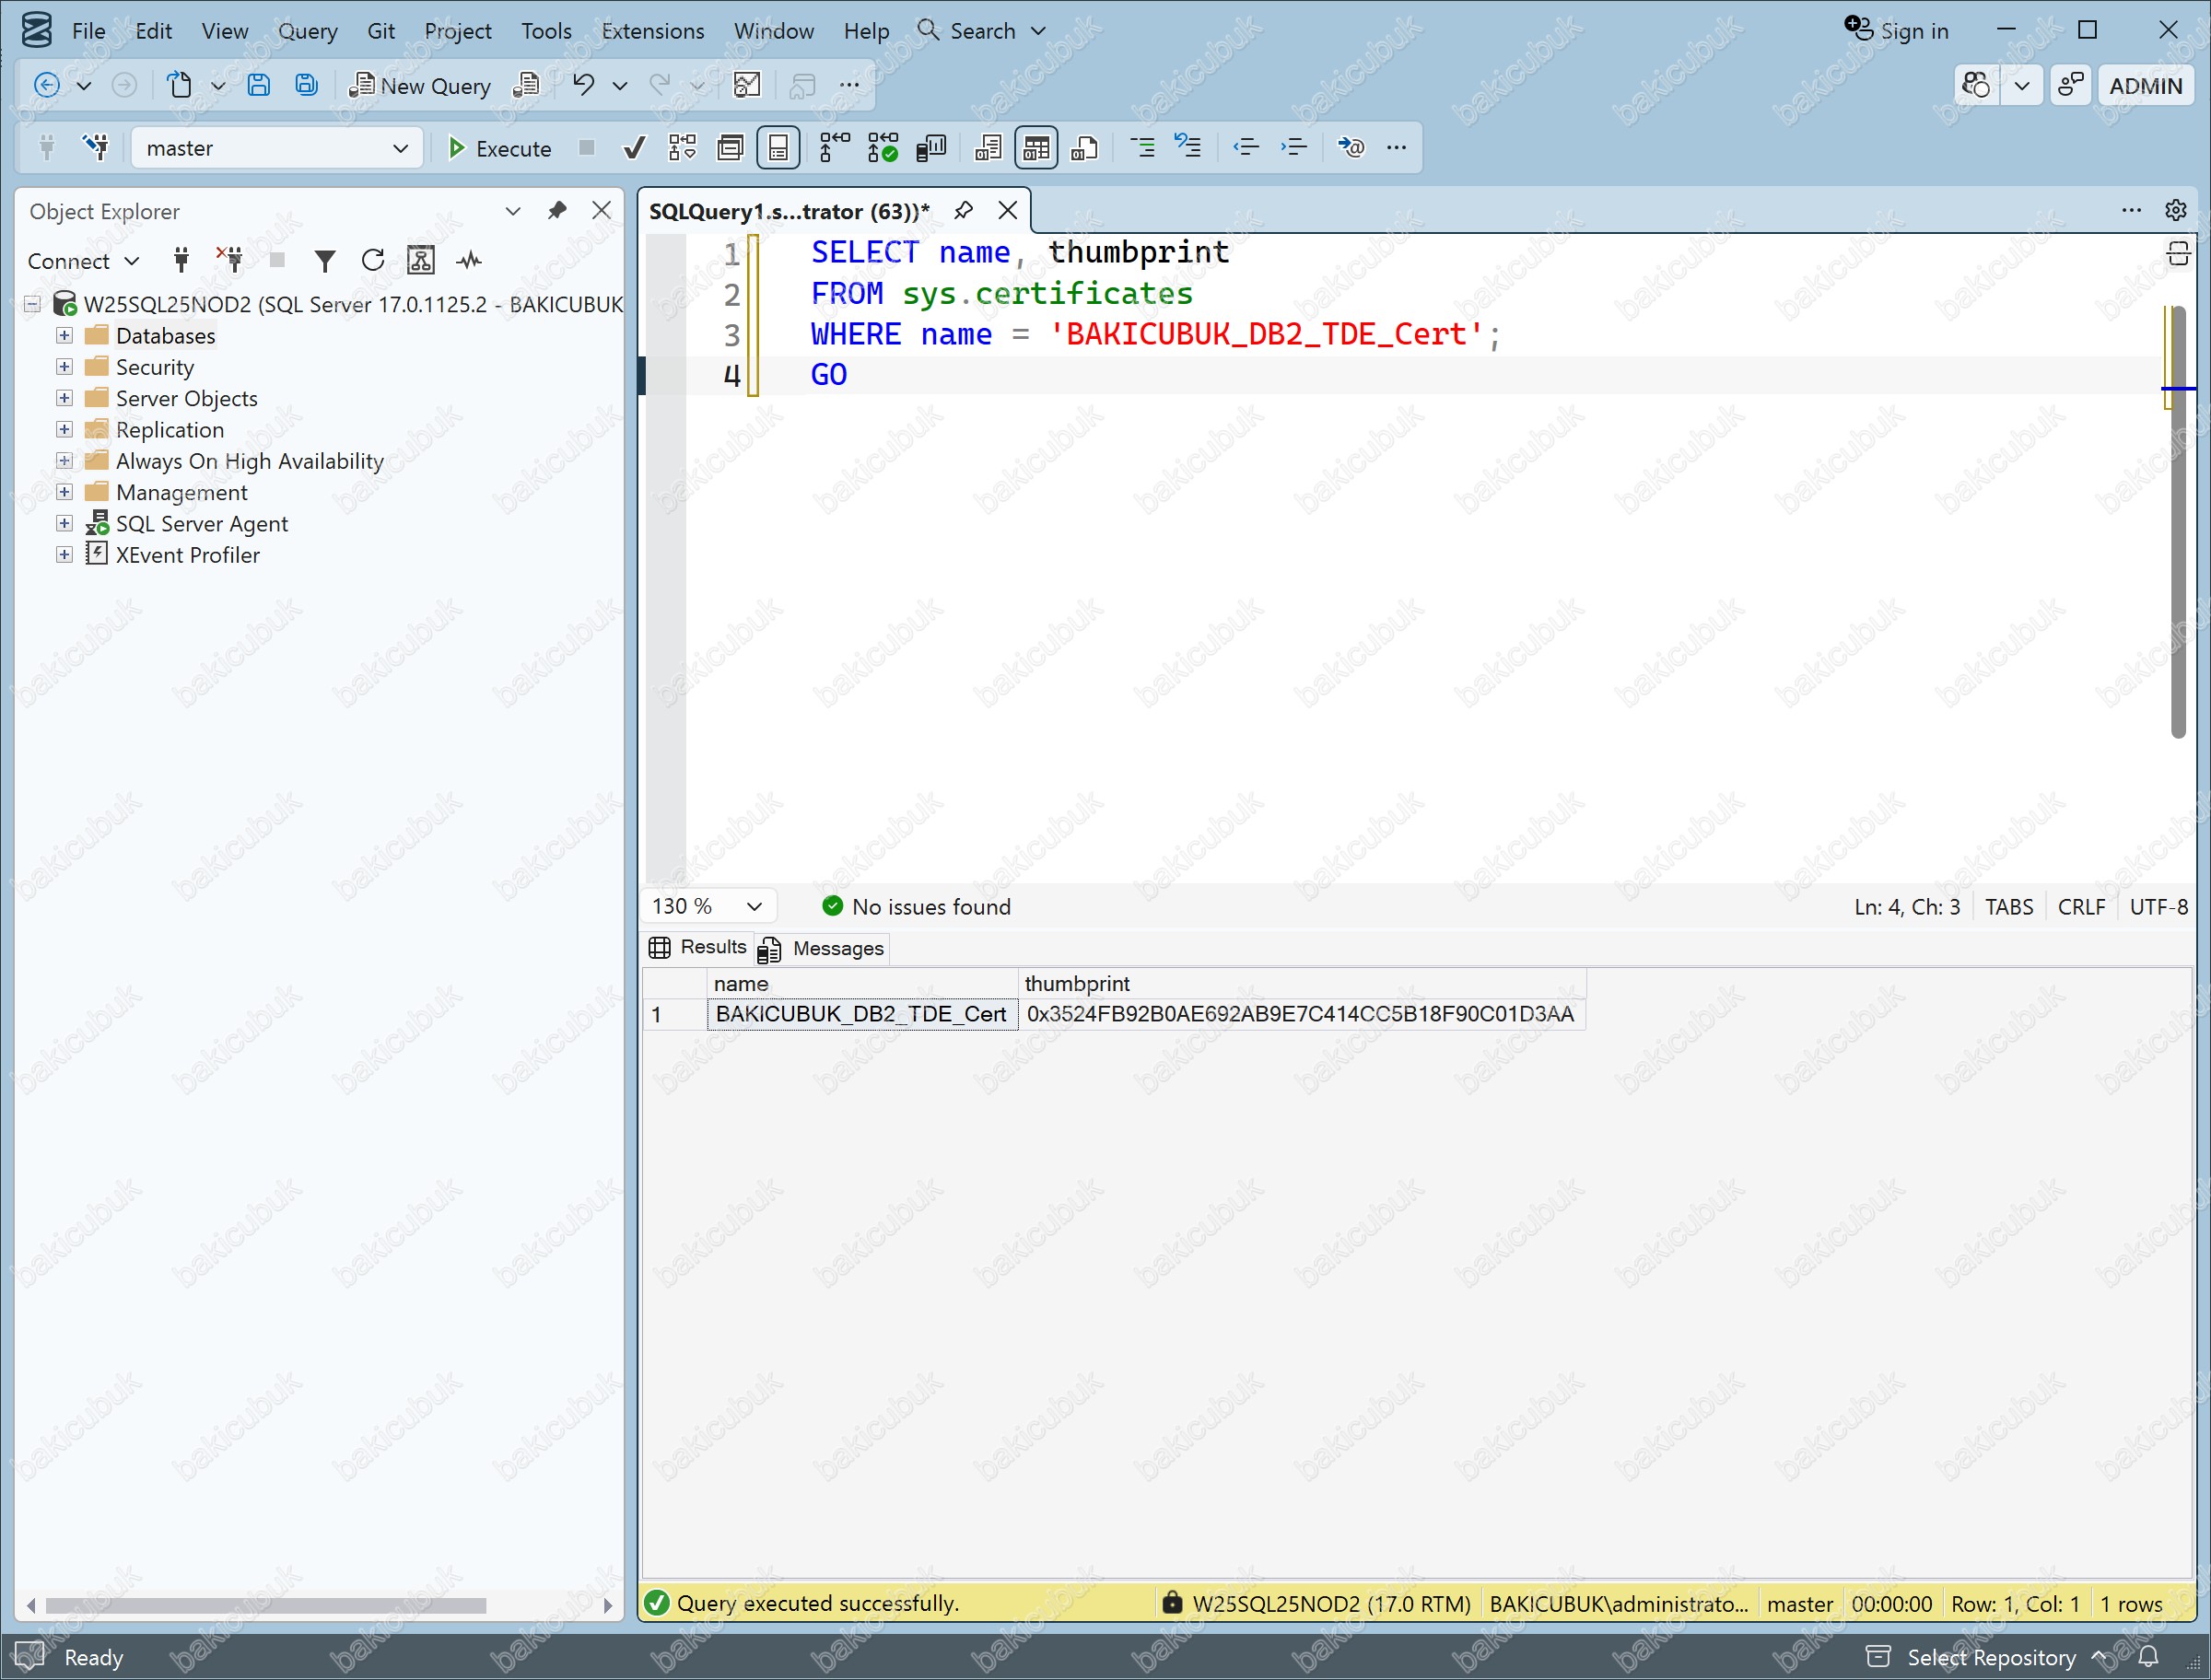Open the Tools menu

click(x=546, y=31)
